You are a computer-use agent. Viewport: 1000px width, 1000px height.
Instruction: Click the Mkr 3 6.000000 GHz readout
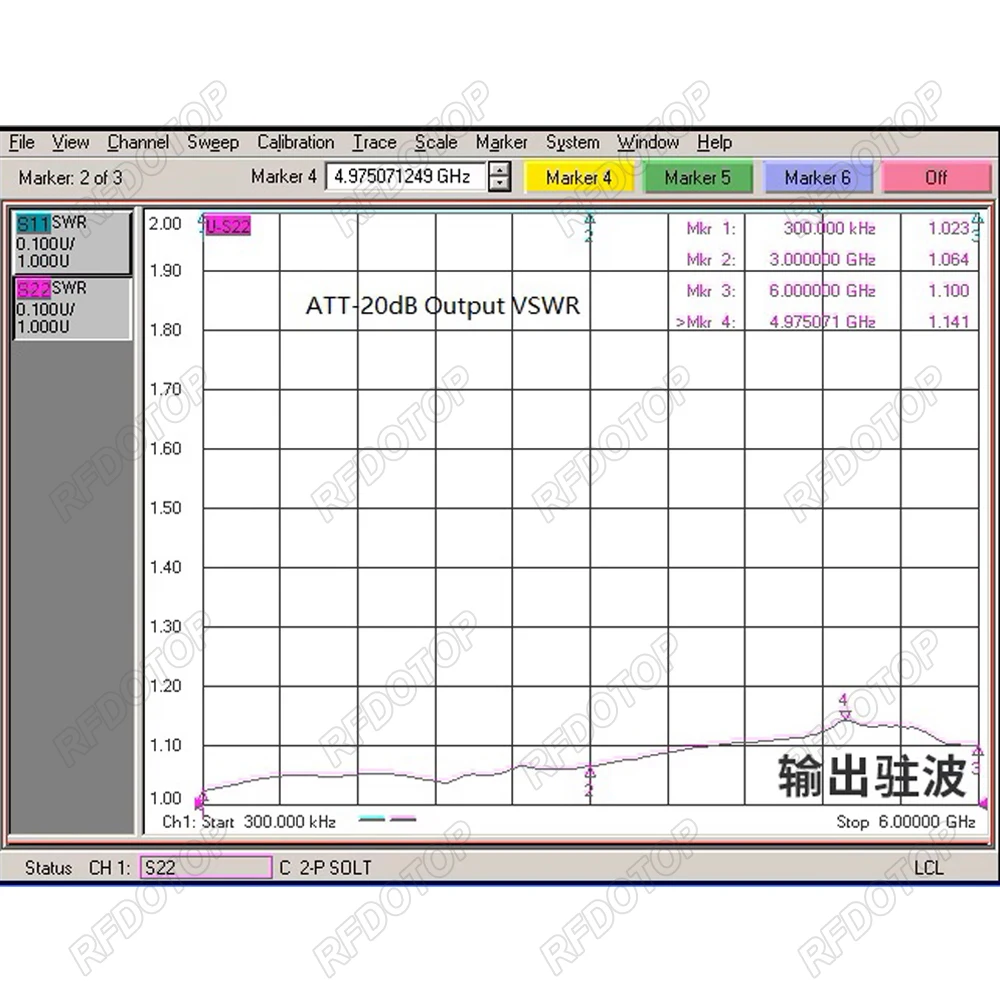point(822,291)
